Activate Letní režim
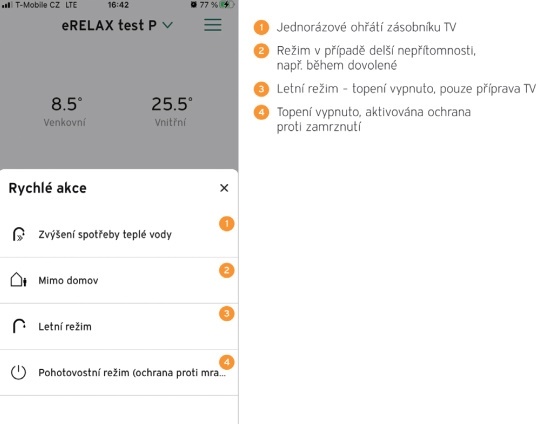Viewport: 544px width, 424px height. point(119,327)
